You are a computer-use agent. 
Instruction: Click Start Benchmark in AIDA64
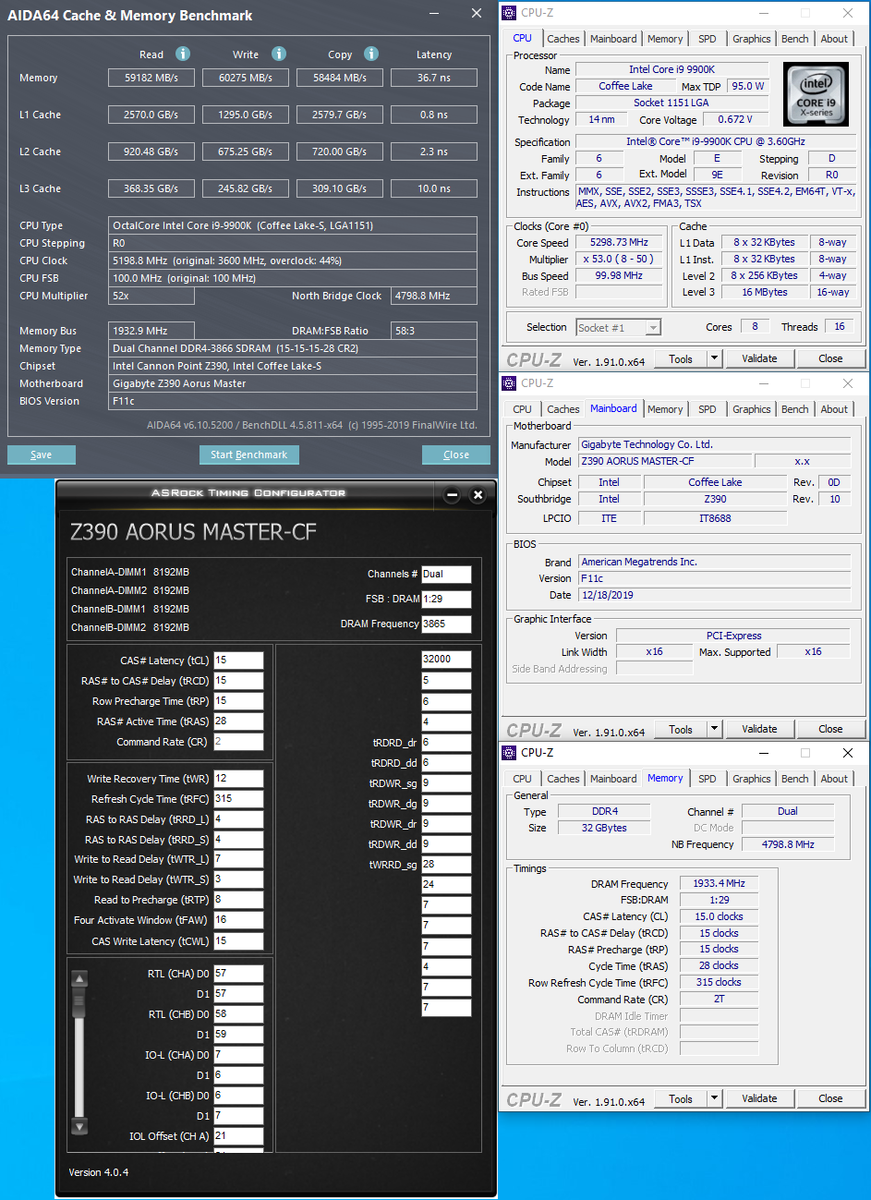pyautogui.click(x=249, y=454)
